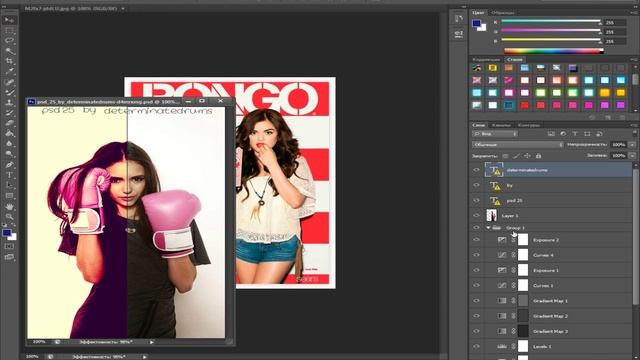
Task: Select the Lasso tool
Action: (9, 41)
